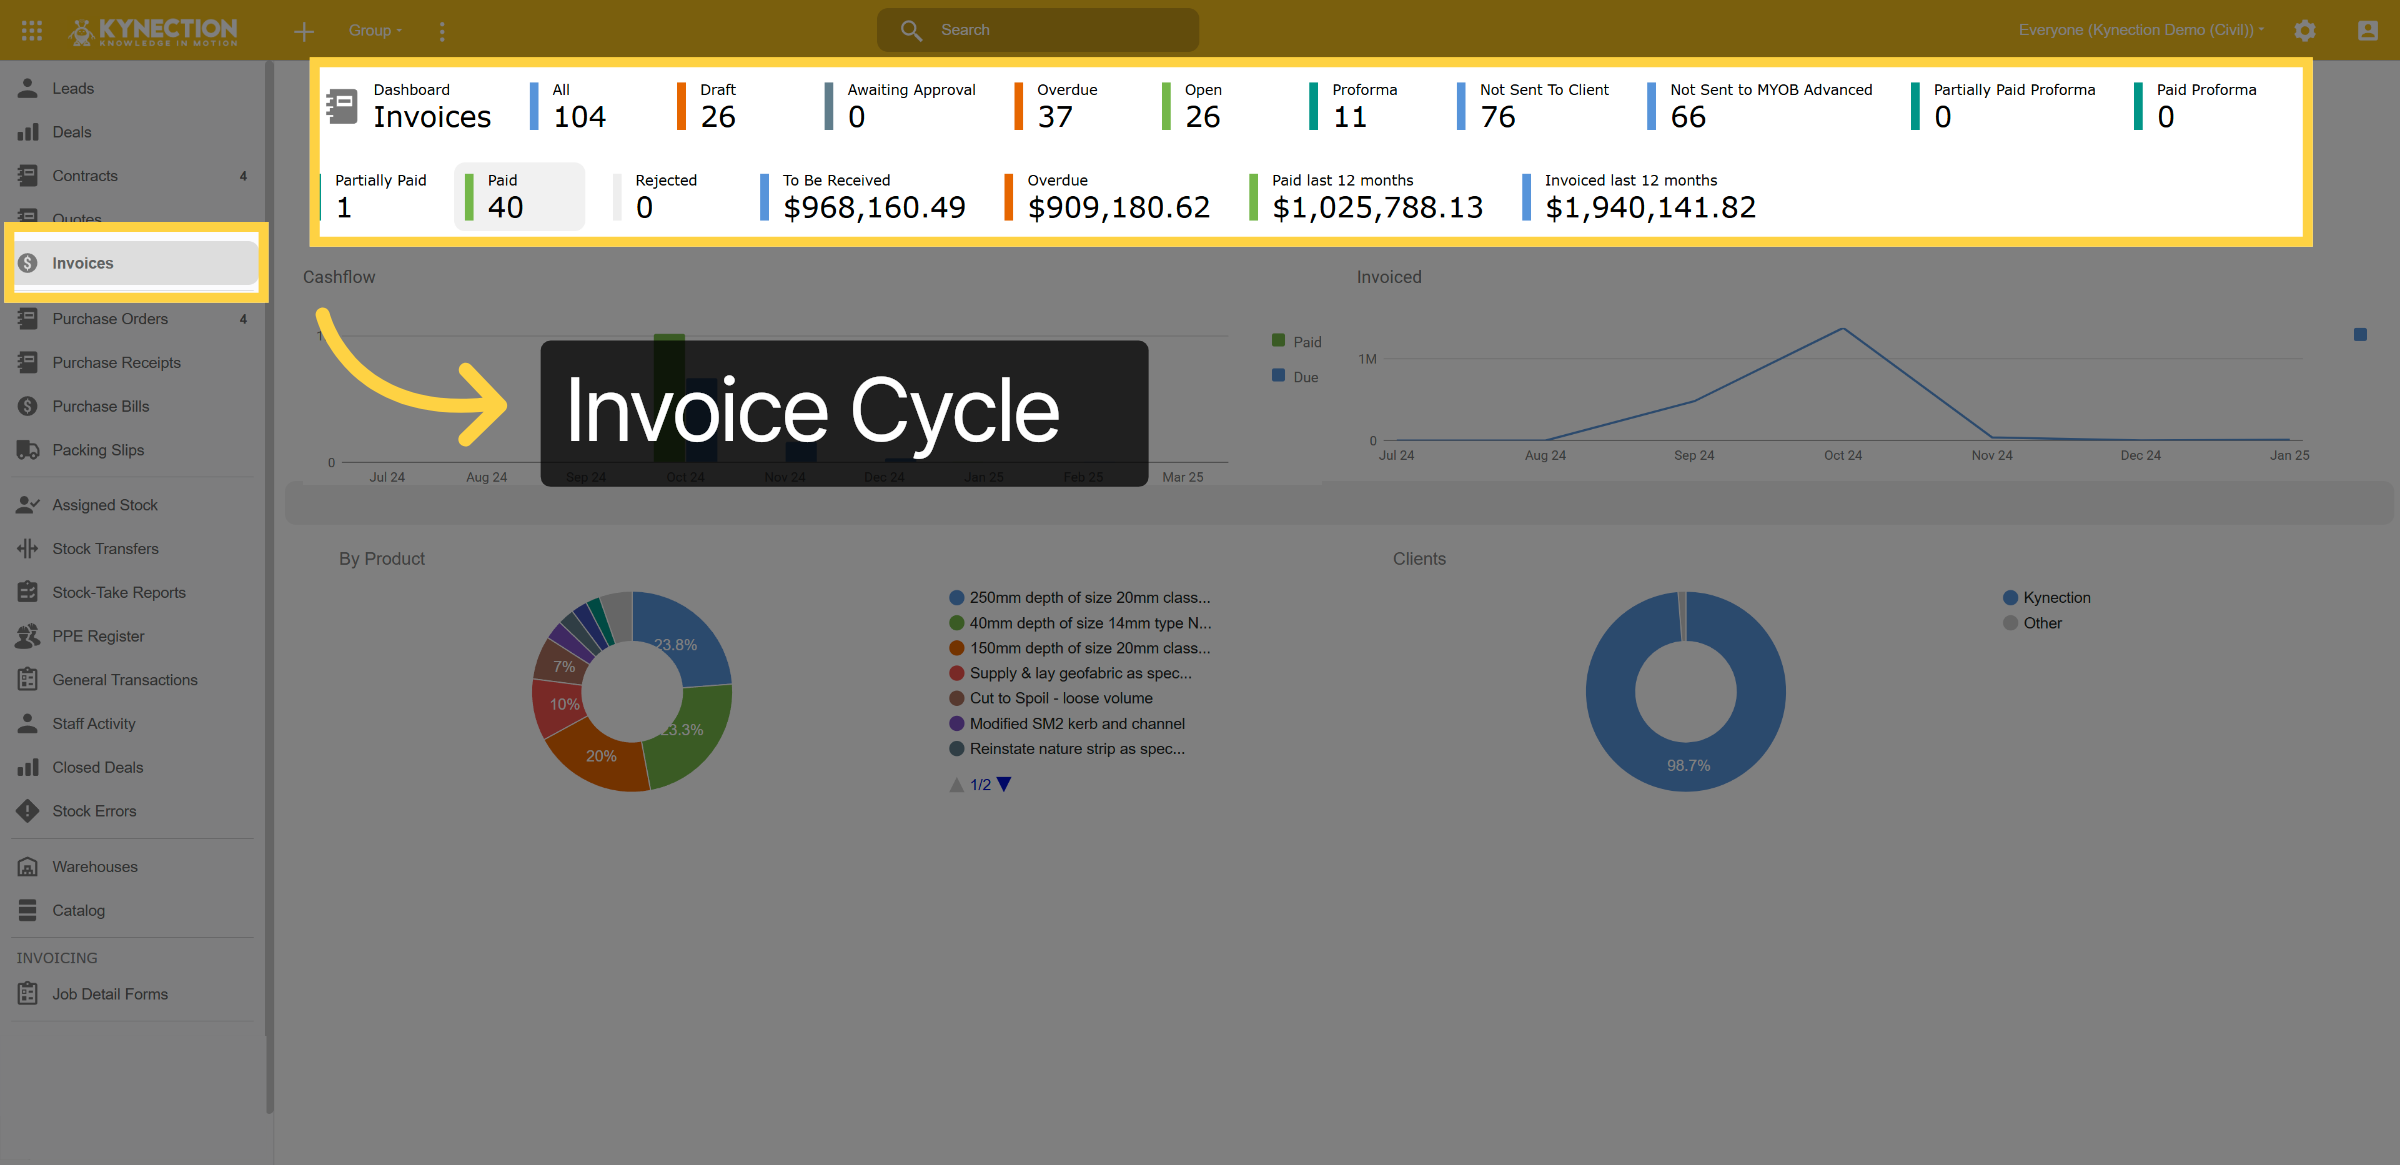
Task: Click the Kynection logo
Action: click(x=154, y=31)
